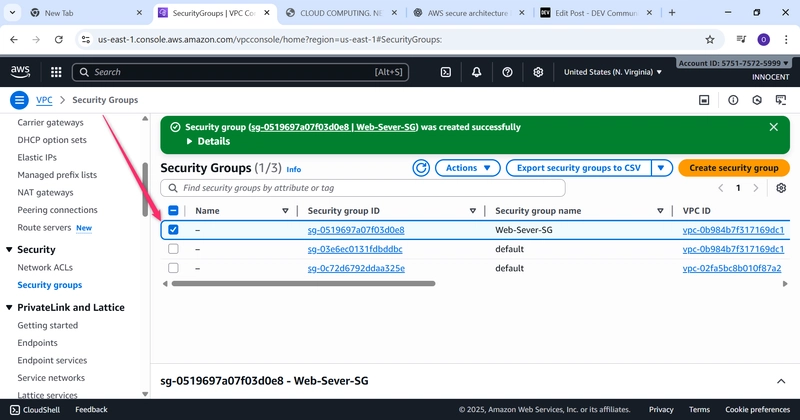The width and height of the screenshot is (800, 420).
Task: Go to next page of results
Action: point(756,188)
